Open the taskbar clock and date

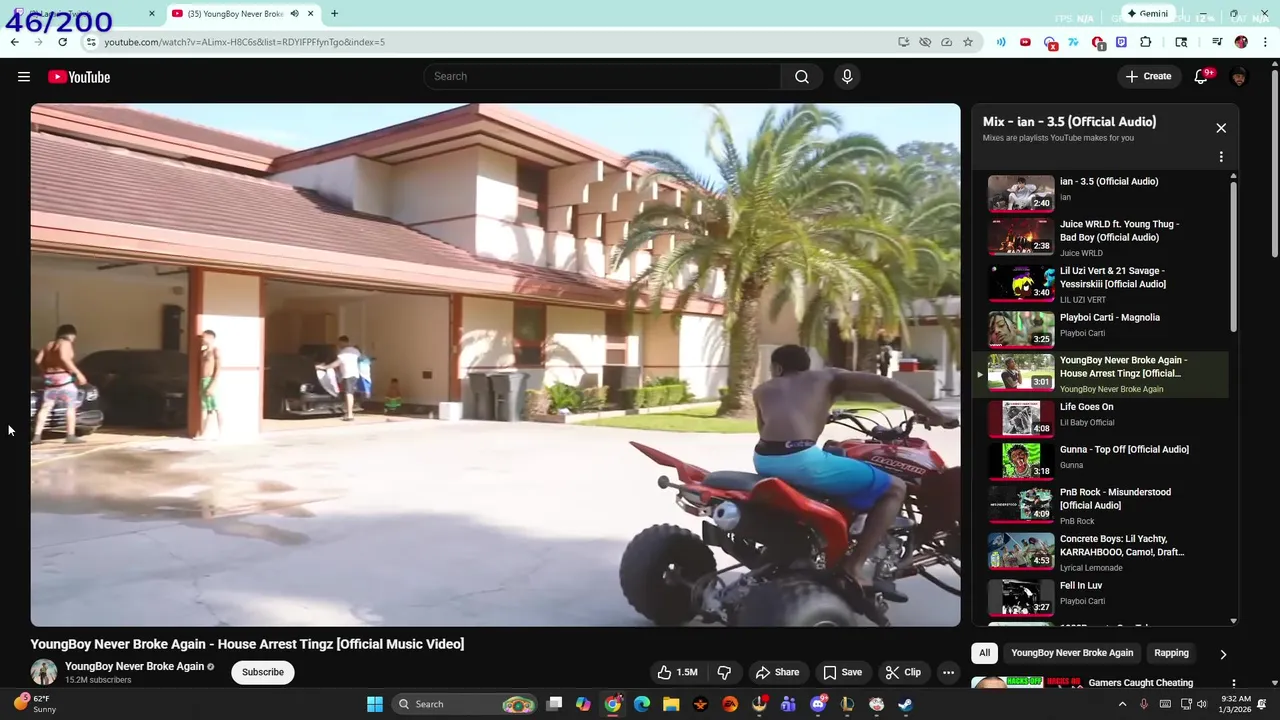point(1236,704)
